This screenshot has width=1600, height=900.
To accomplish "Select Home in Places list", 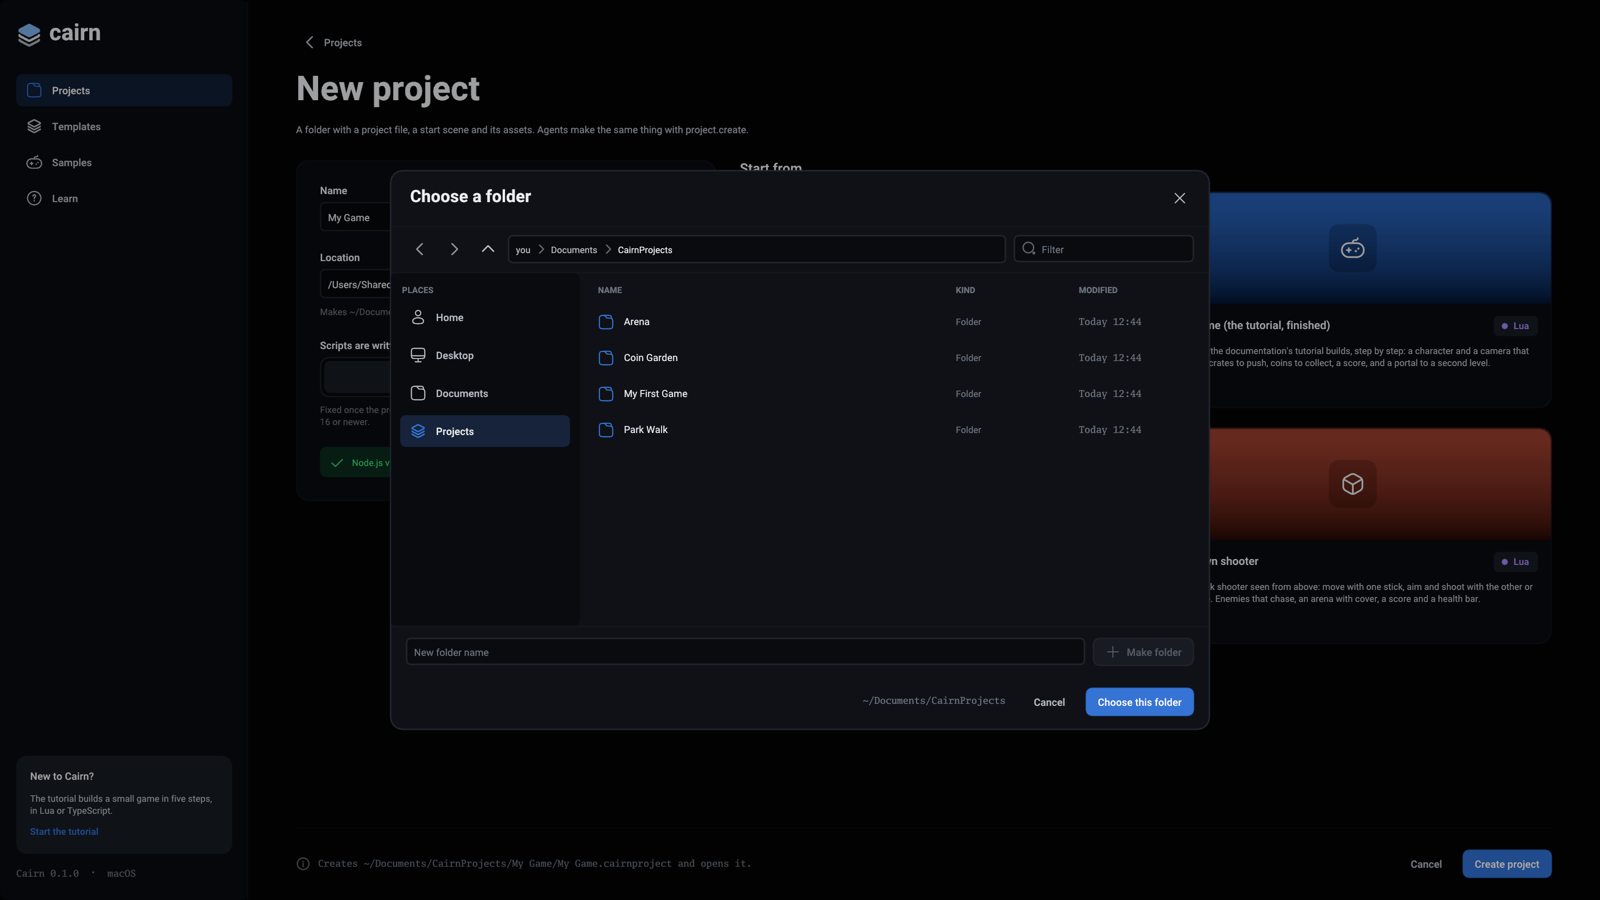I will (x=485, y=317).
